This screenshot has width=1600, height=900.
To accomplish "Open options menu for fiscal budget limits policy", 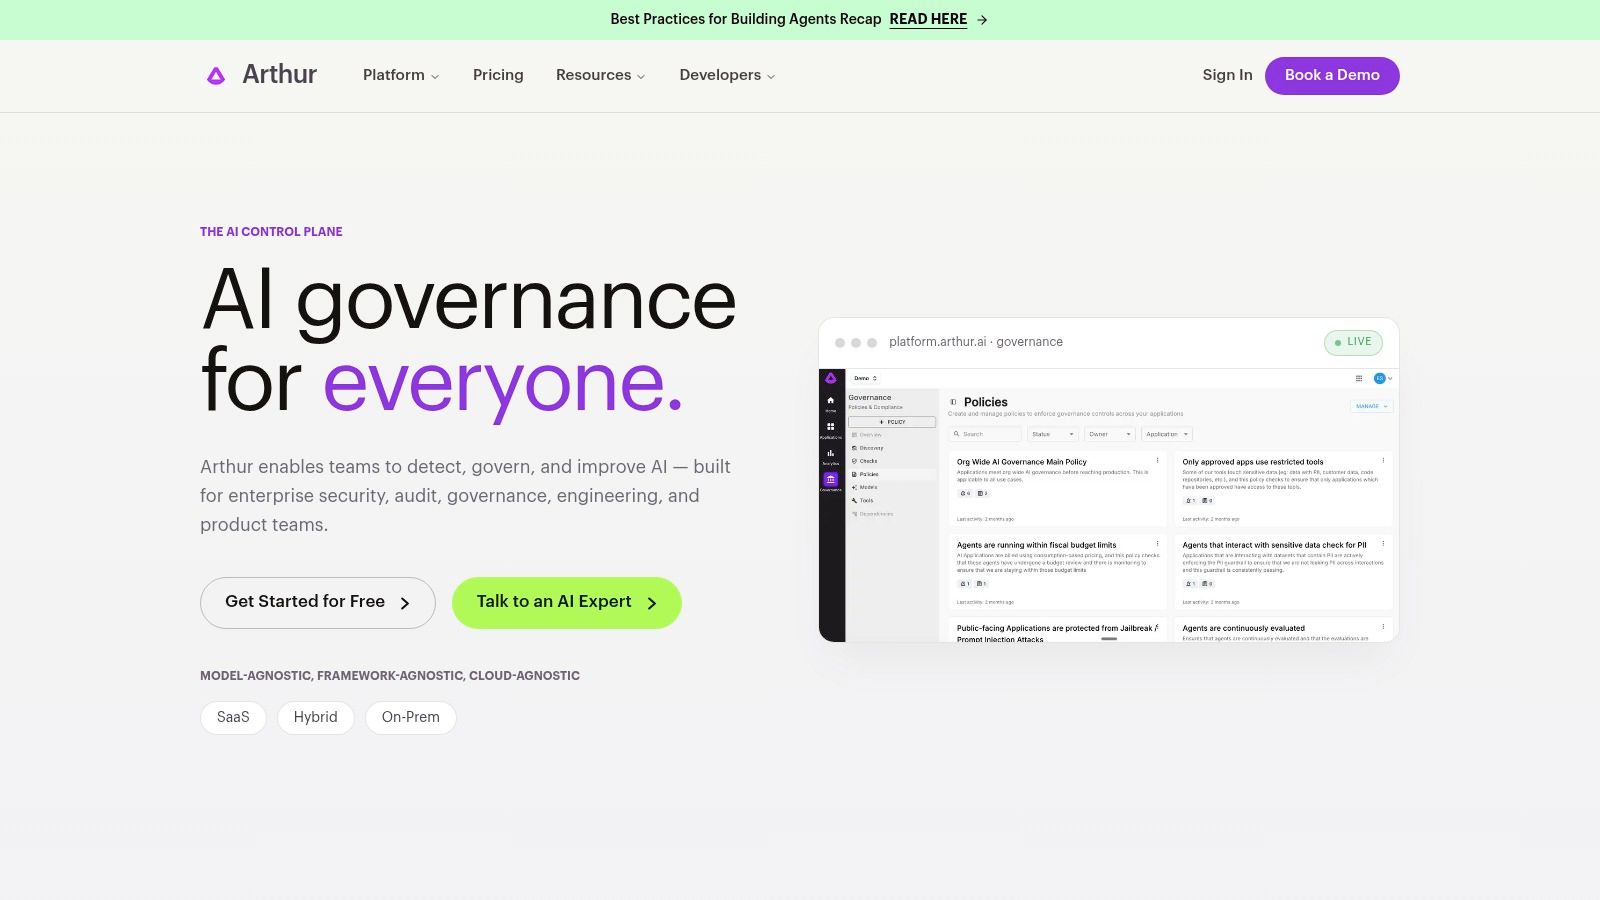I will pyautogui.click(x=1158, y=544).
